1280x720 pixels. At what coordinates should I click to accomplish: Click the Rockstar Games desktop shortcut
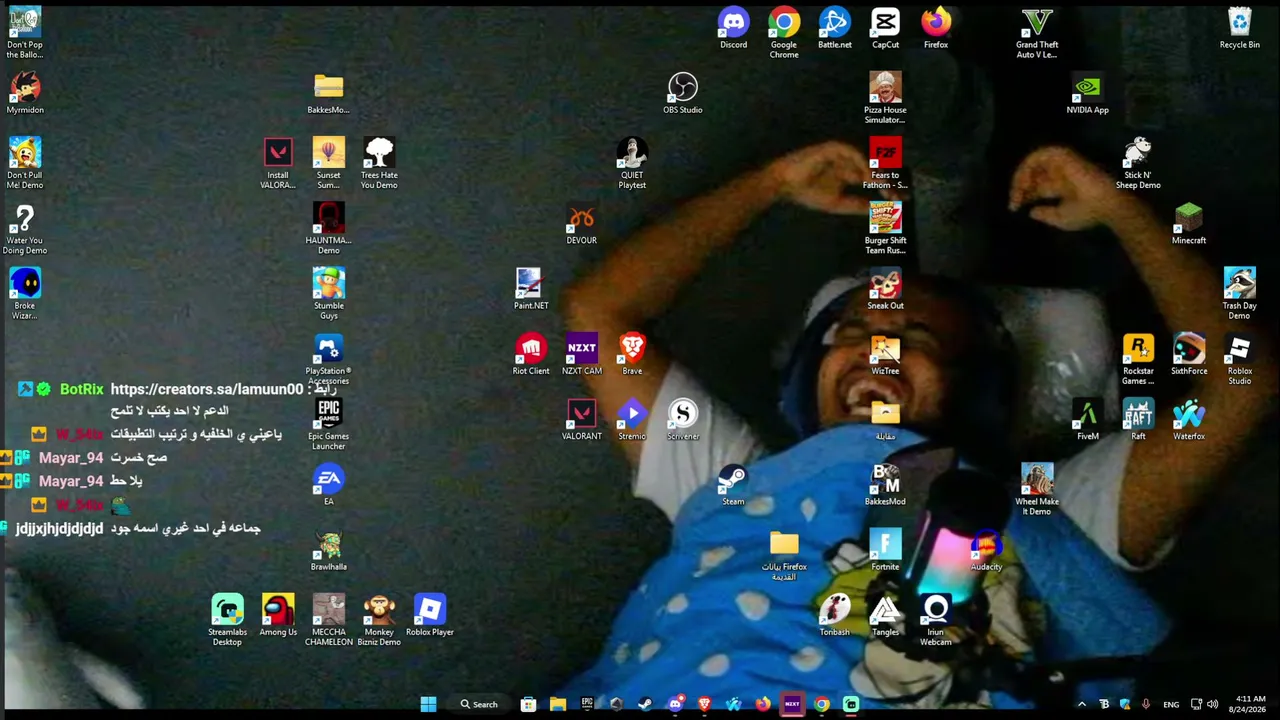(1138, 360)
